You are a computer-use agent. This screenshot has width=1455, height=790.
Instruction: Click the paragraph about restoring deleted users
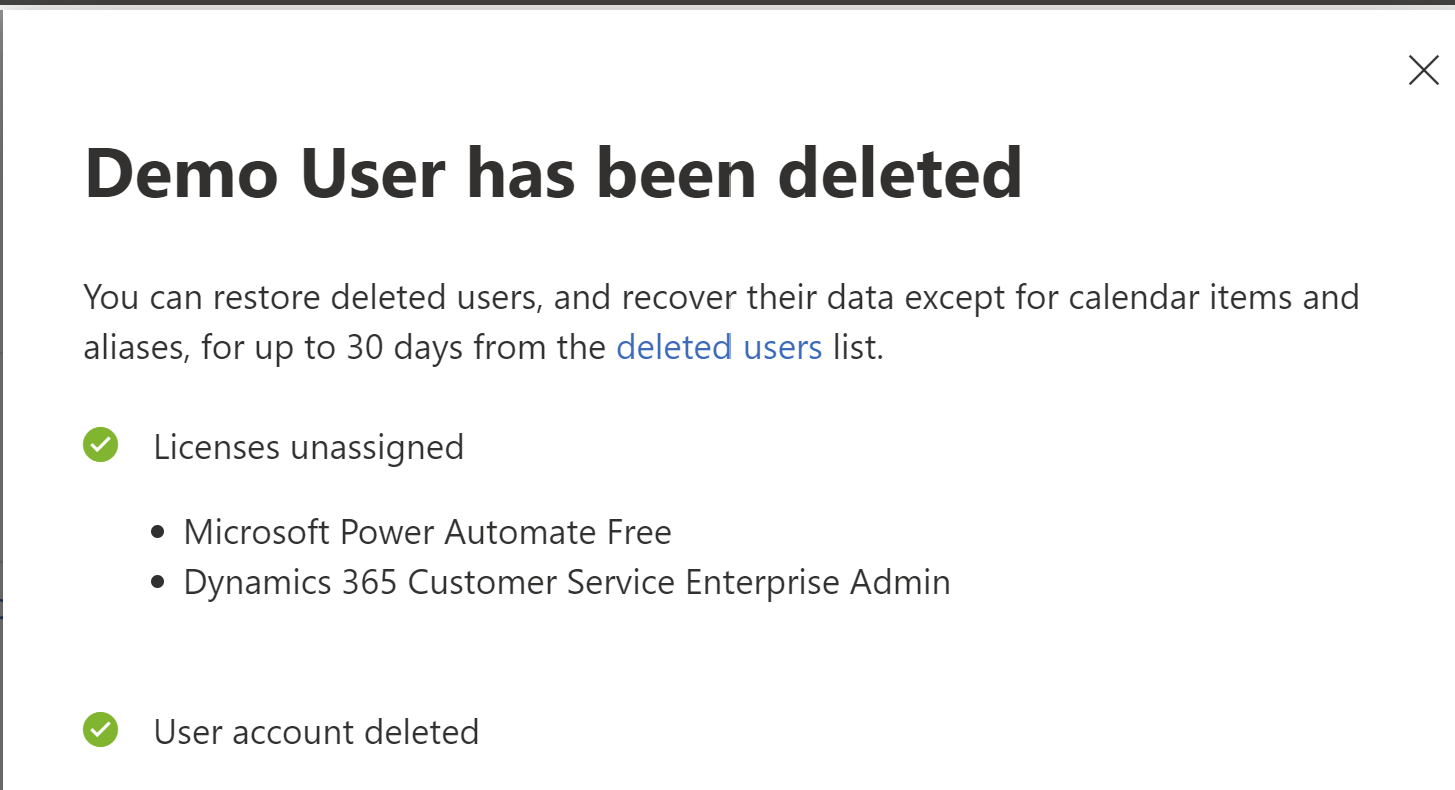[720, 322]
